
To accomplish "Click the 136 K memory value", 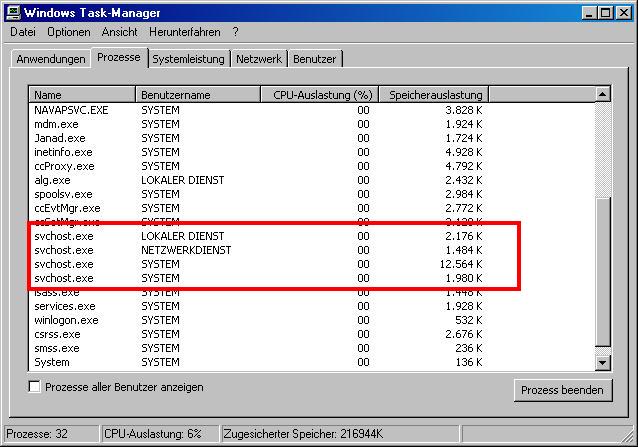I will click(x=469, y=362).
